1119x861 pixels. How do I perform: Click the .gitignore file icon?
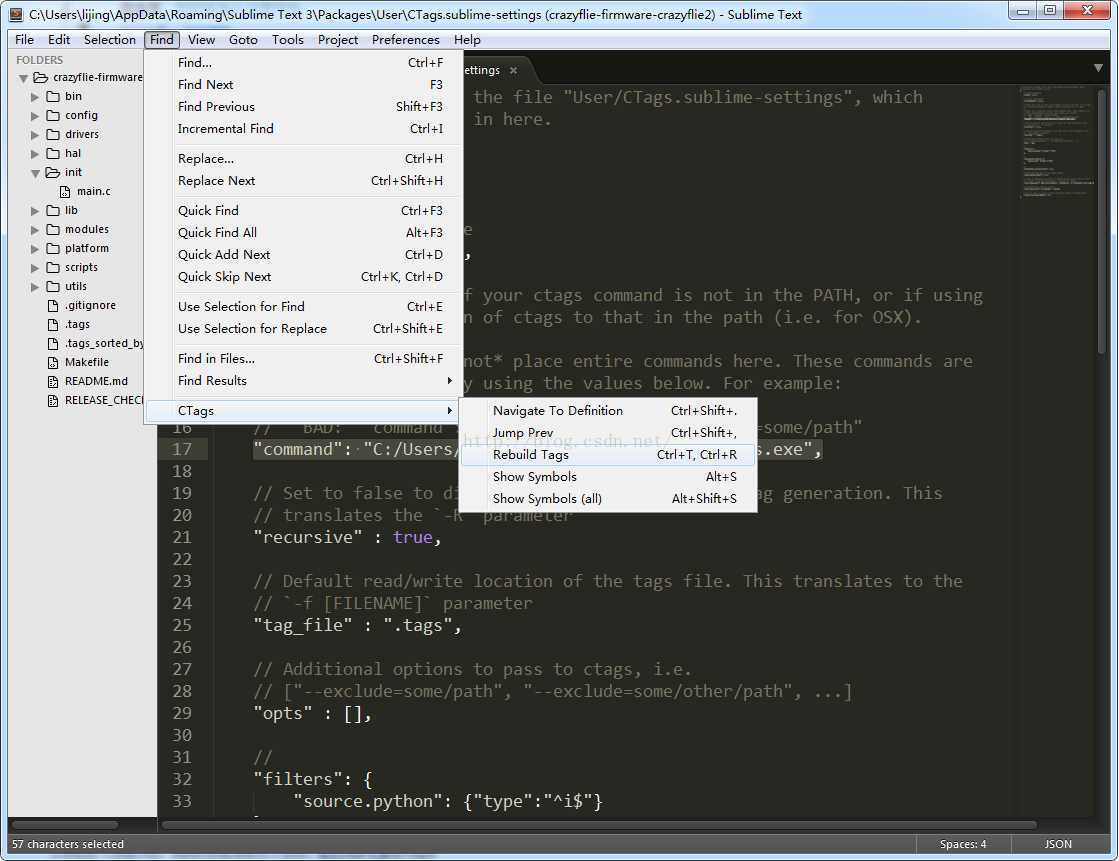[x=53, y=306]
